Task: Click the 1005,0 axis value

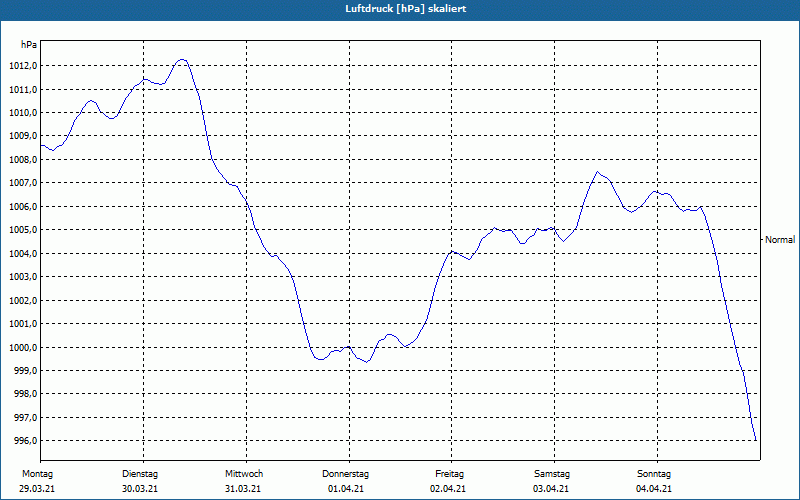Action: (23, 230)
